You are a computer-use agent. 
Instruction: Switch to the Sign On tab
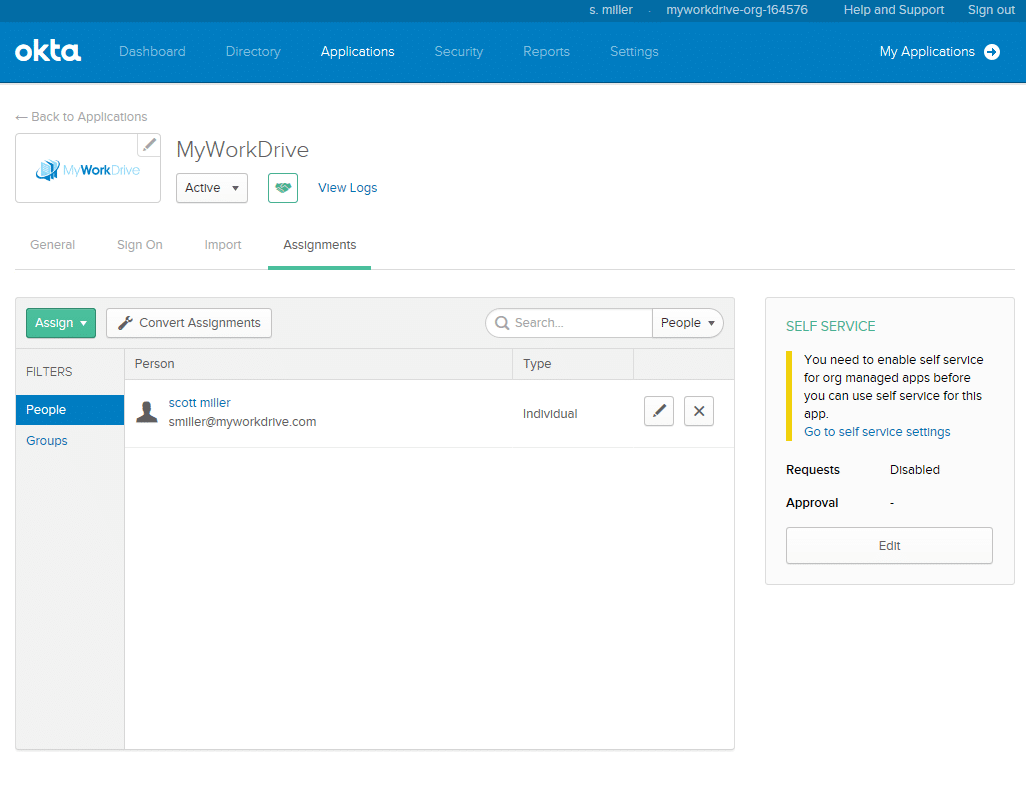coord(140,245)
